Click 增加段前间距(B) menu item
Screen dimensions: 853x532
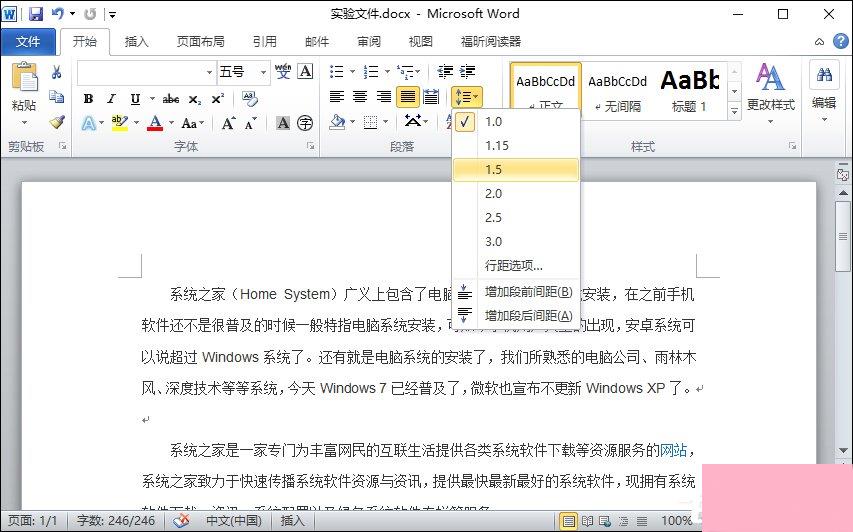coord(516,292)
